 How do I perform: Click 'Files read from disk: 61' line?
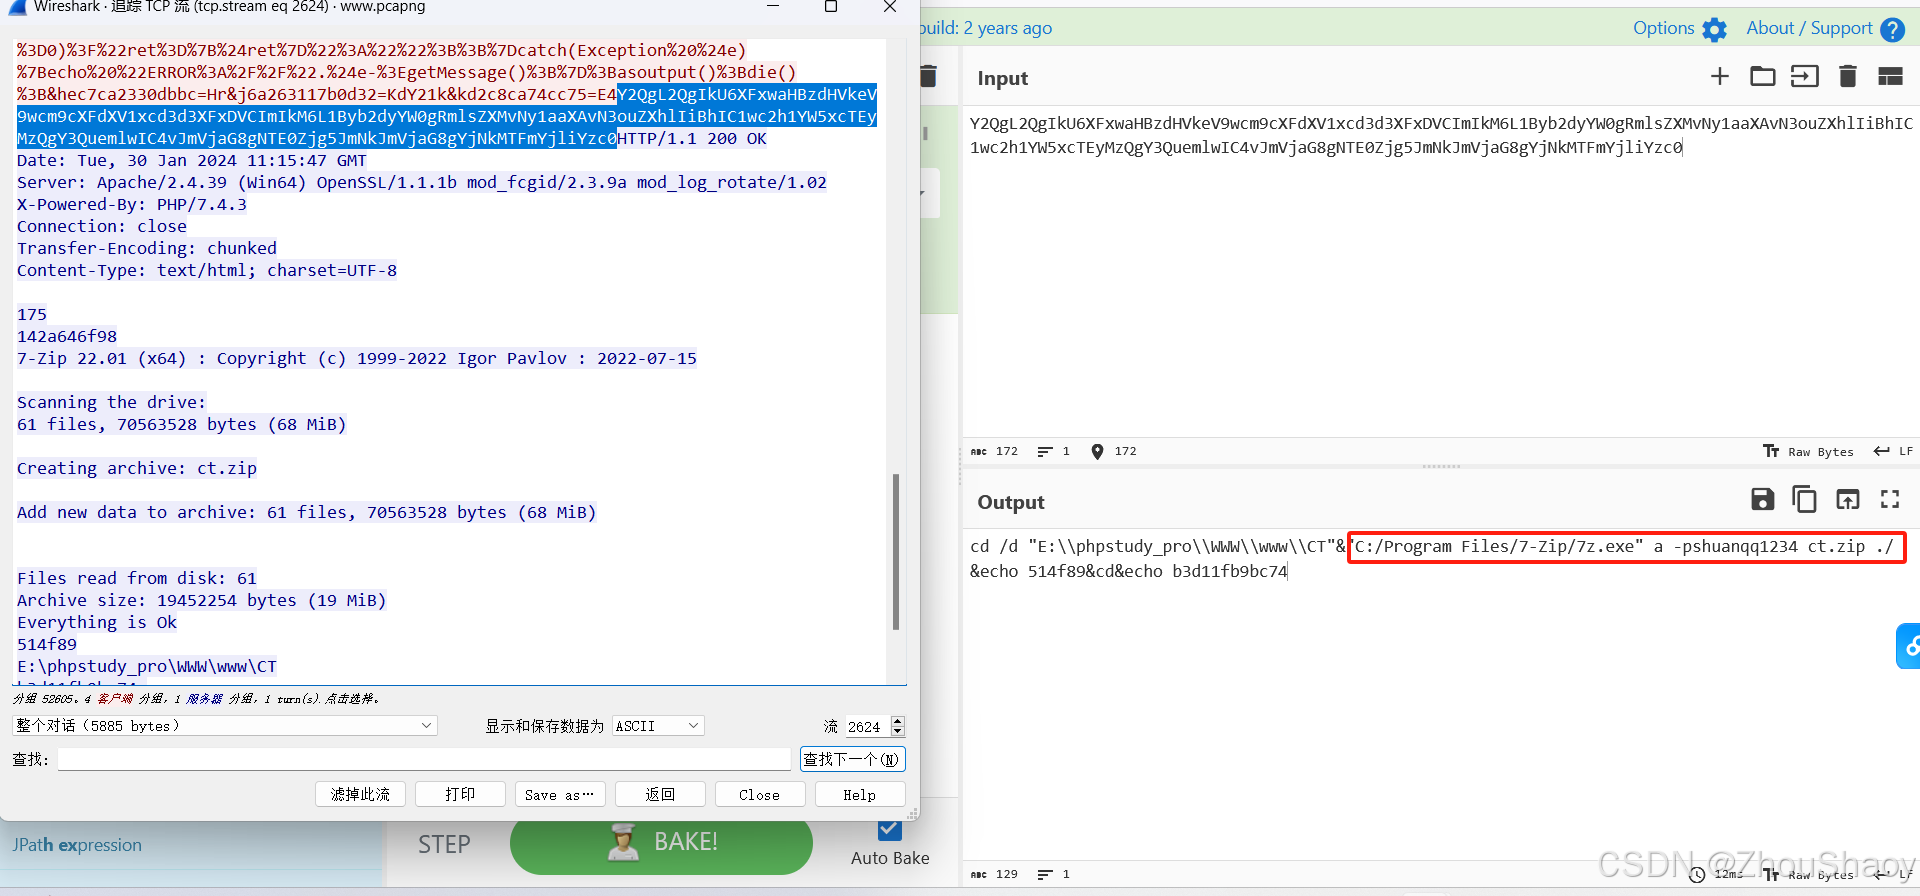[137, 578]
